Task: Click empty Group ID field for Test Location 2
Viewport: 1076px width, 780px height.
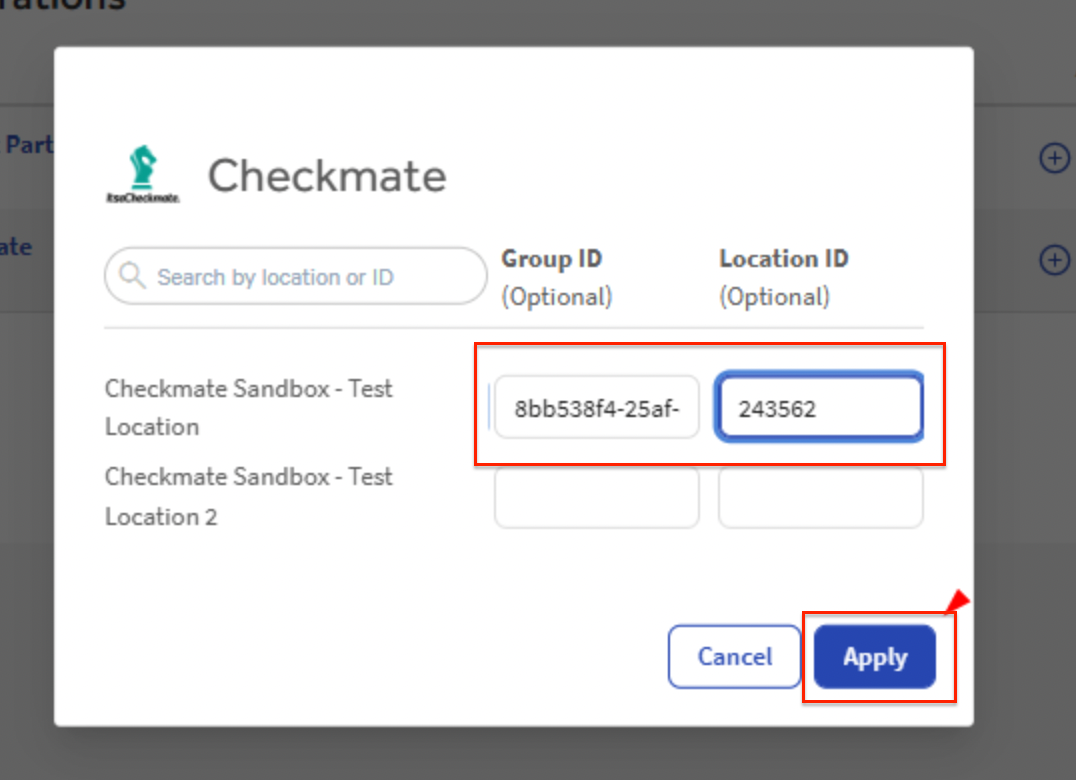Action: (x=596, y=497)
